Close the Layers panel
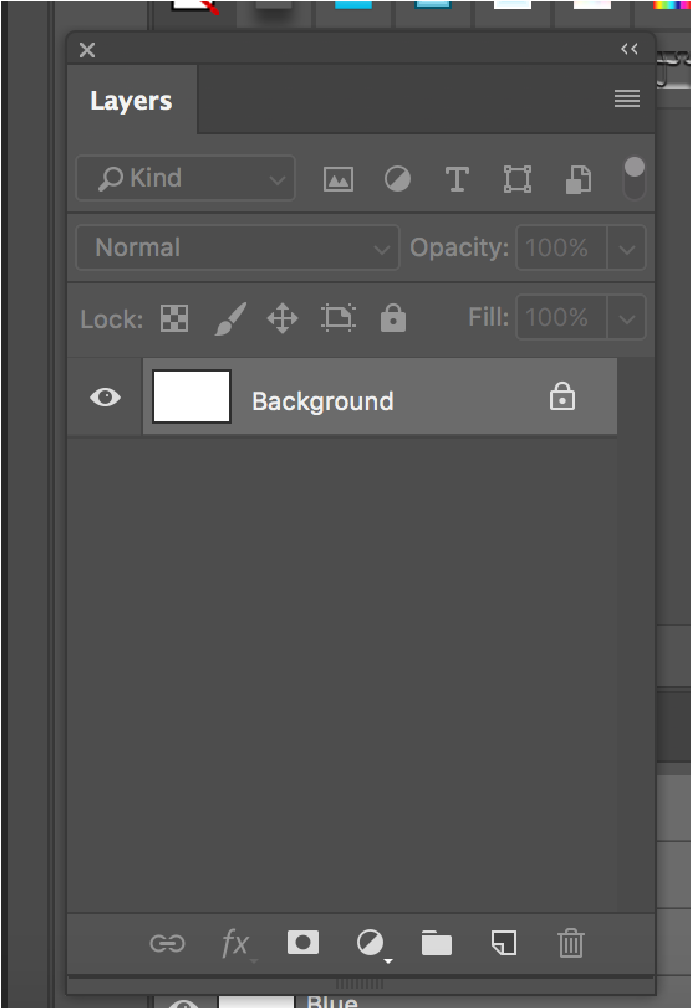691x1008 pixels. click(87, 50)
